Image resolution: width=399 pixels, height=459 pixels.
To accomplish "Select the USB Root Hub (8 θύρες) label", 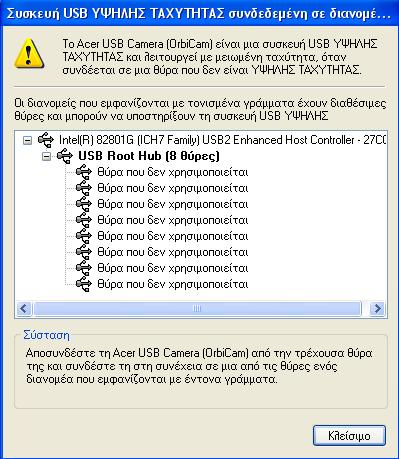I will tap(149, 156).
